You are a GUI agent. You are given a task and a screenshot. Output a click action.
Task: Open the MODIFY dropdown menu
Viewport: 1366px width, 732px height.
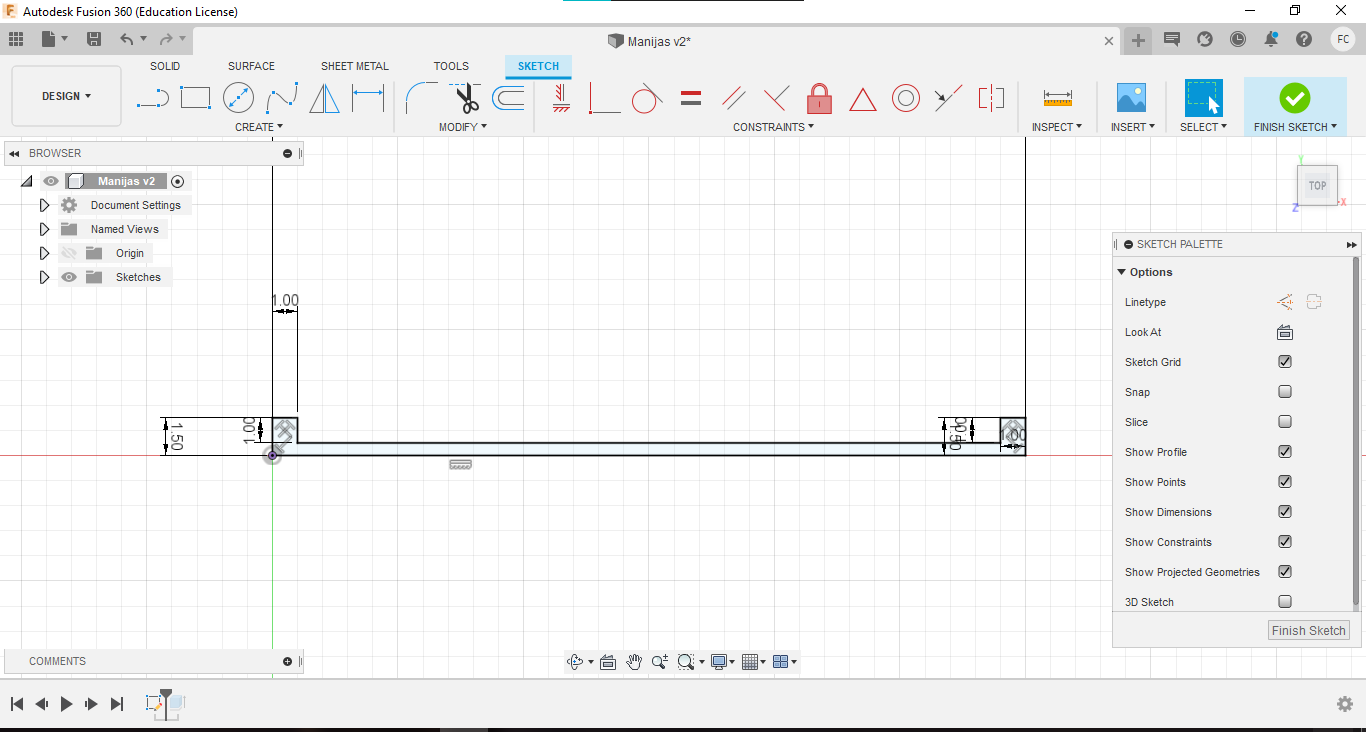click(x=463, y=127)
